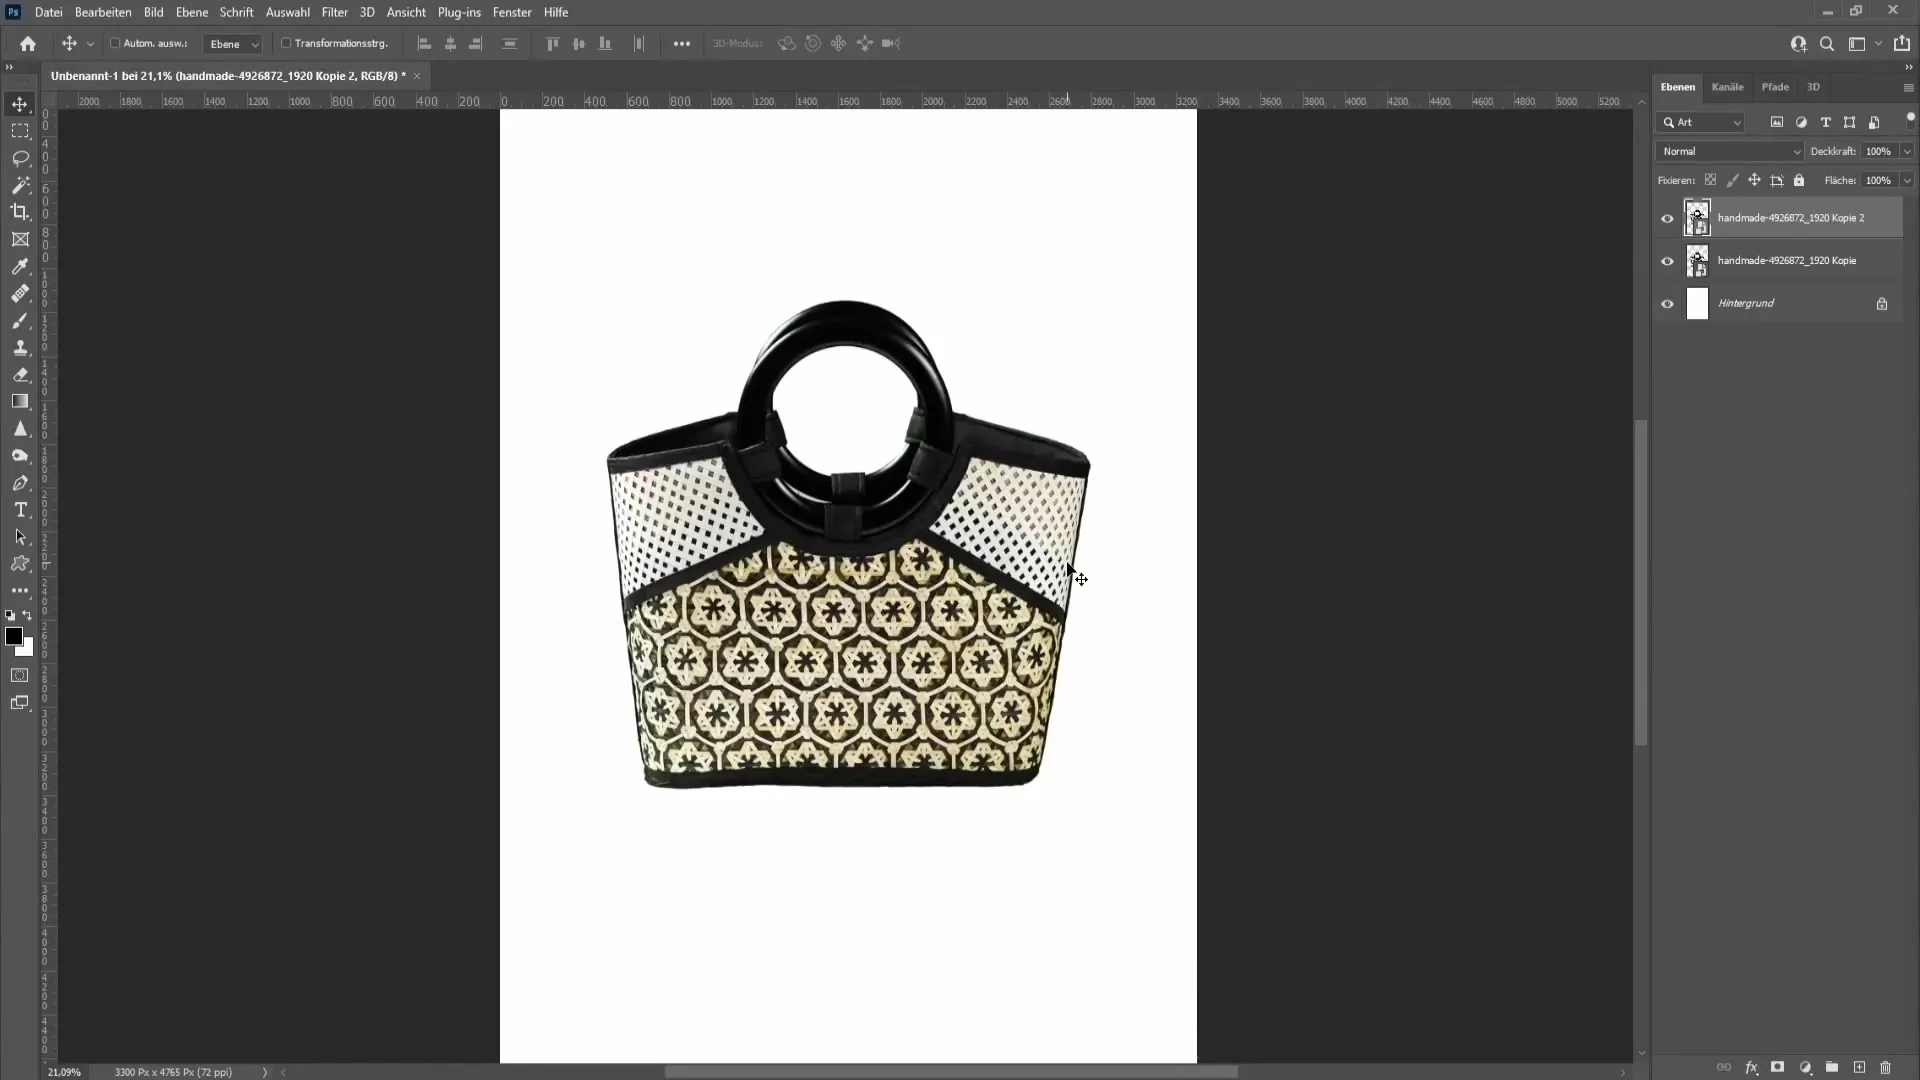Image resolution: width=1920 pixels, height=1080 pixels.
Task: Switch to the Kanäle tab
Action: [1727, 87]
